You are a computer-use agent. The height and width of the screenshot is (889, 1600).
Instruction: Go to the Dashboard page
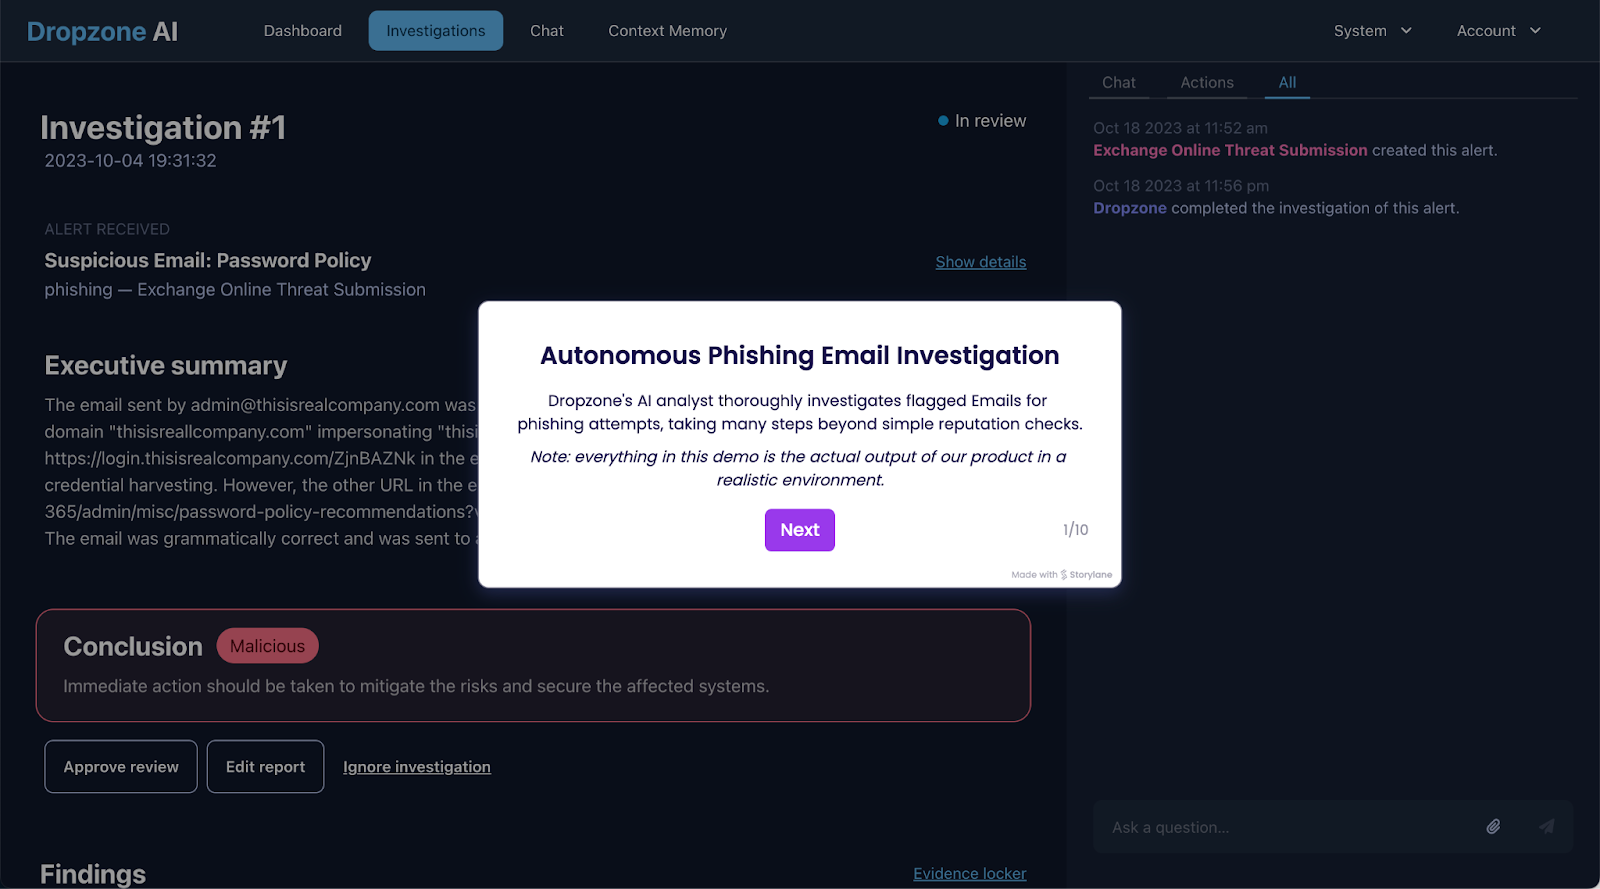click(303, 31)
